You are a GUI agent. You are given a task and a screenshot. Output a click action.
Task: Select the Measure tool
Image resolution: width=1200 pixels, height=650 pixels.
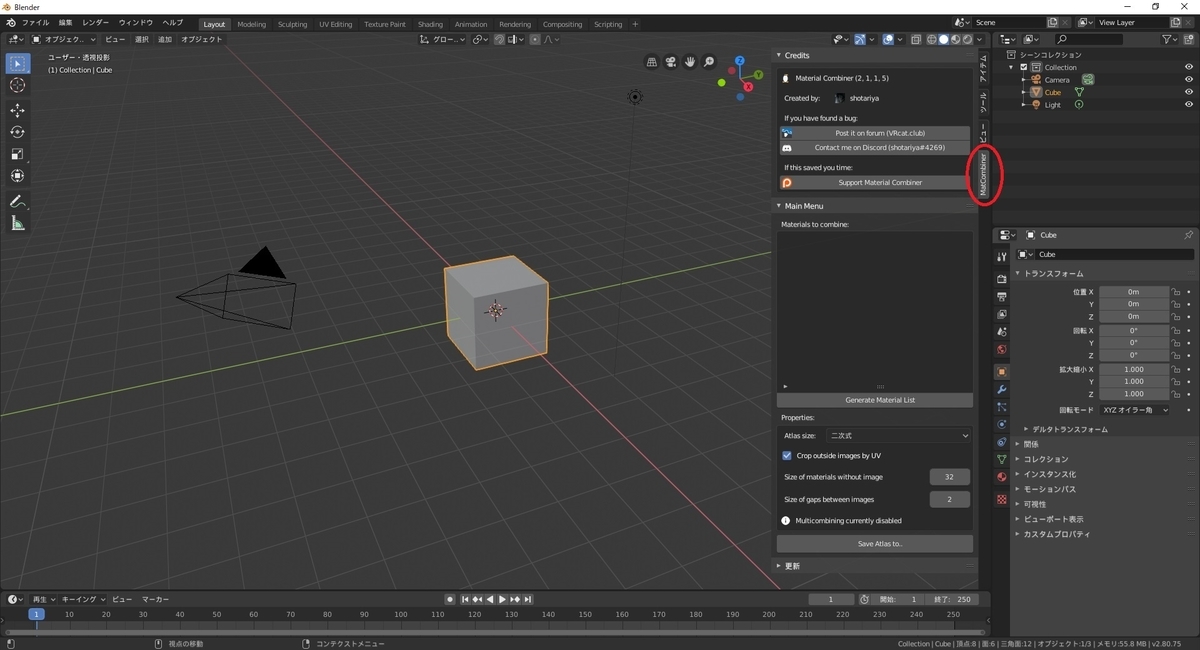coord(18,223)
